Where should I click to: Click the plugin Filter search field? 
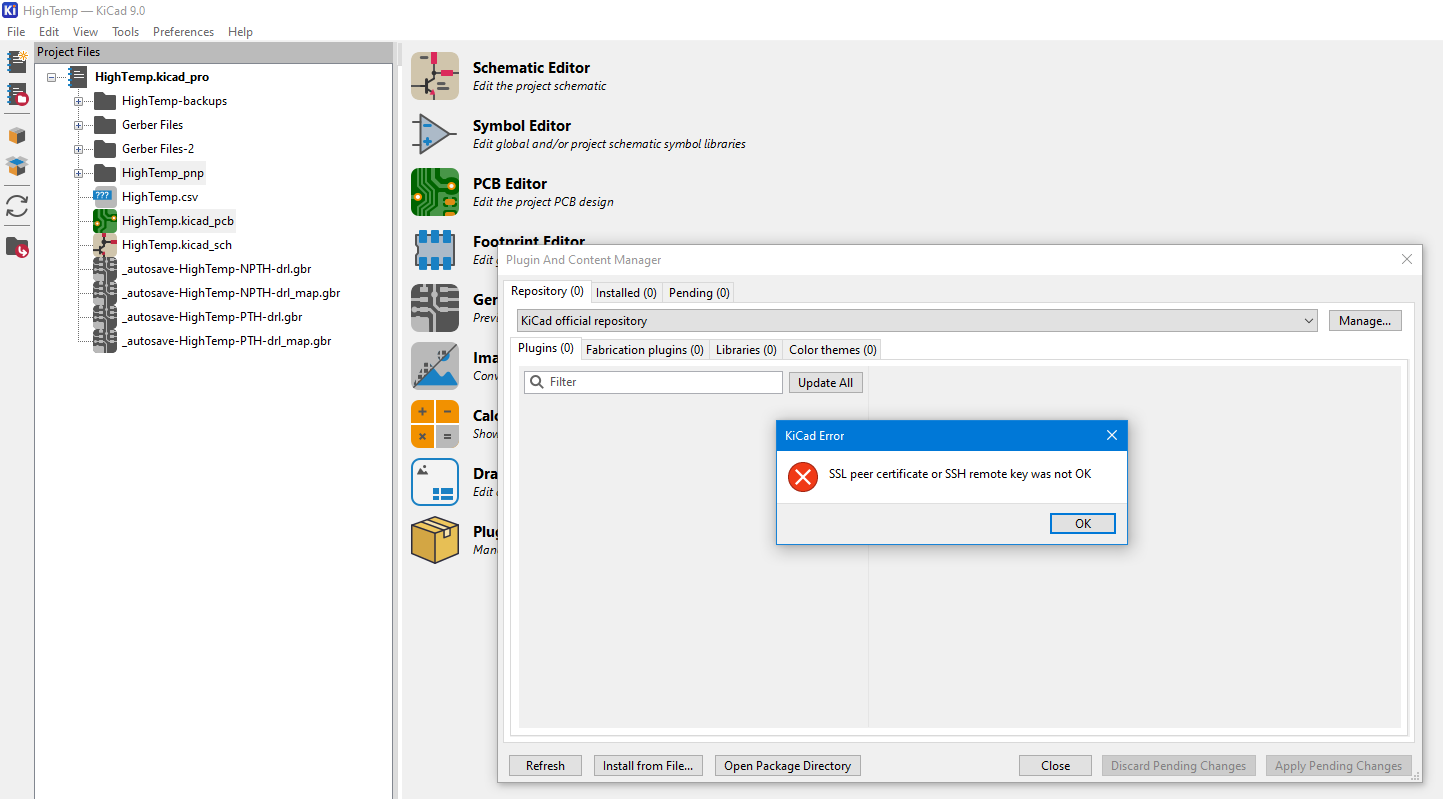(662, 382)
